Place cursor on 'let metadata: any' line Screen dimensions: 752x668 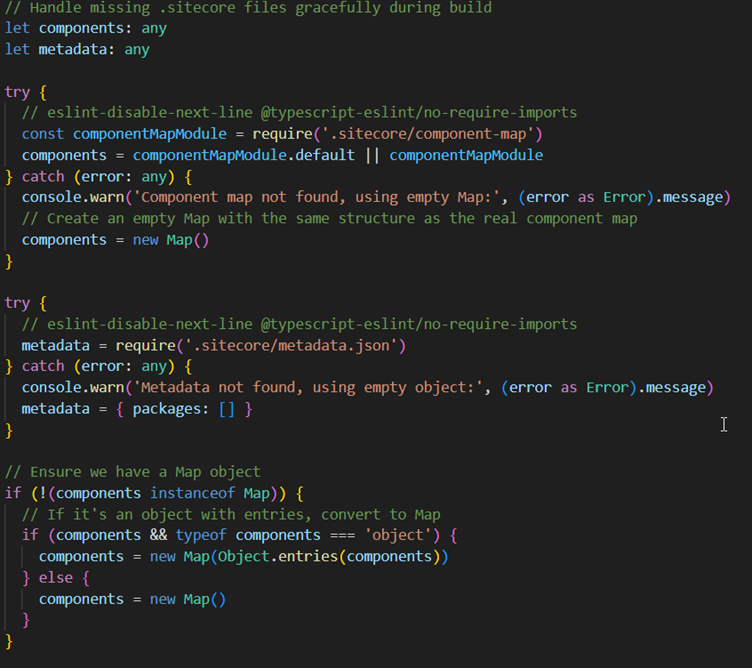pos(77,49)
